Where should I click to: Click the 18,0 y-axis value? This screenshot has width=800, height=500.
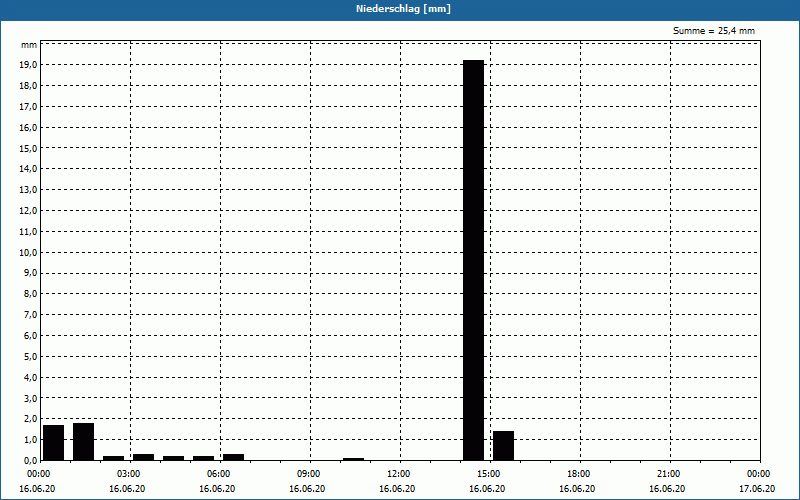[29, 86]
